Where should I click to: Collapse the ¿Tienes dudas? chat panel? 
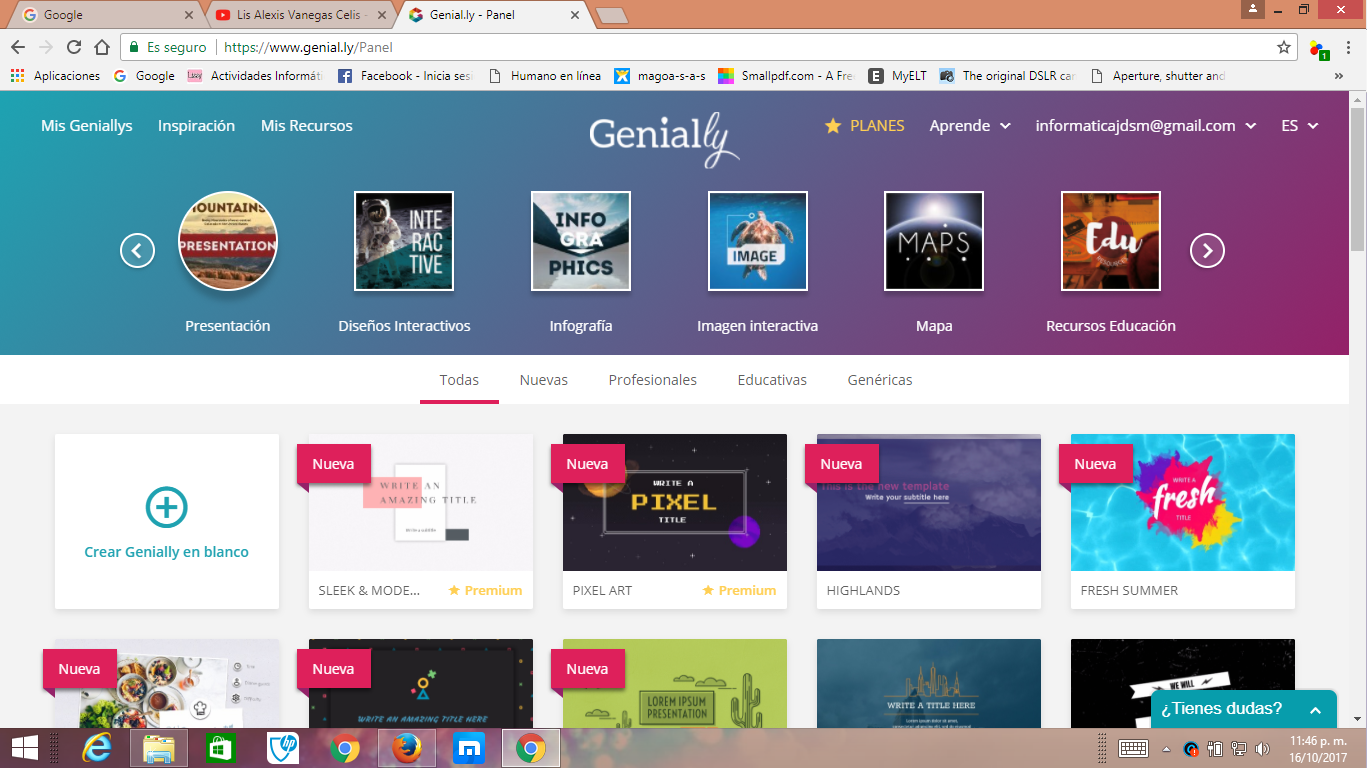tap(1314, 707)
